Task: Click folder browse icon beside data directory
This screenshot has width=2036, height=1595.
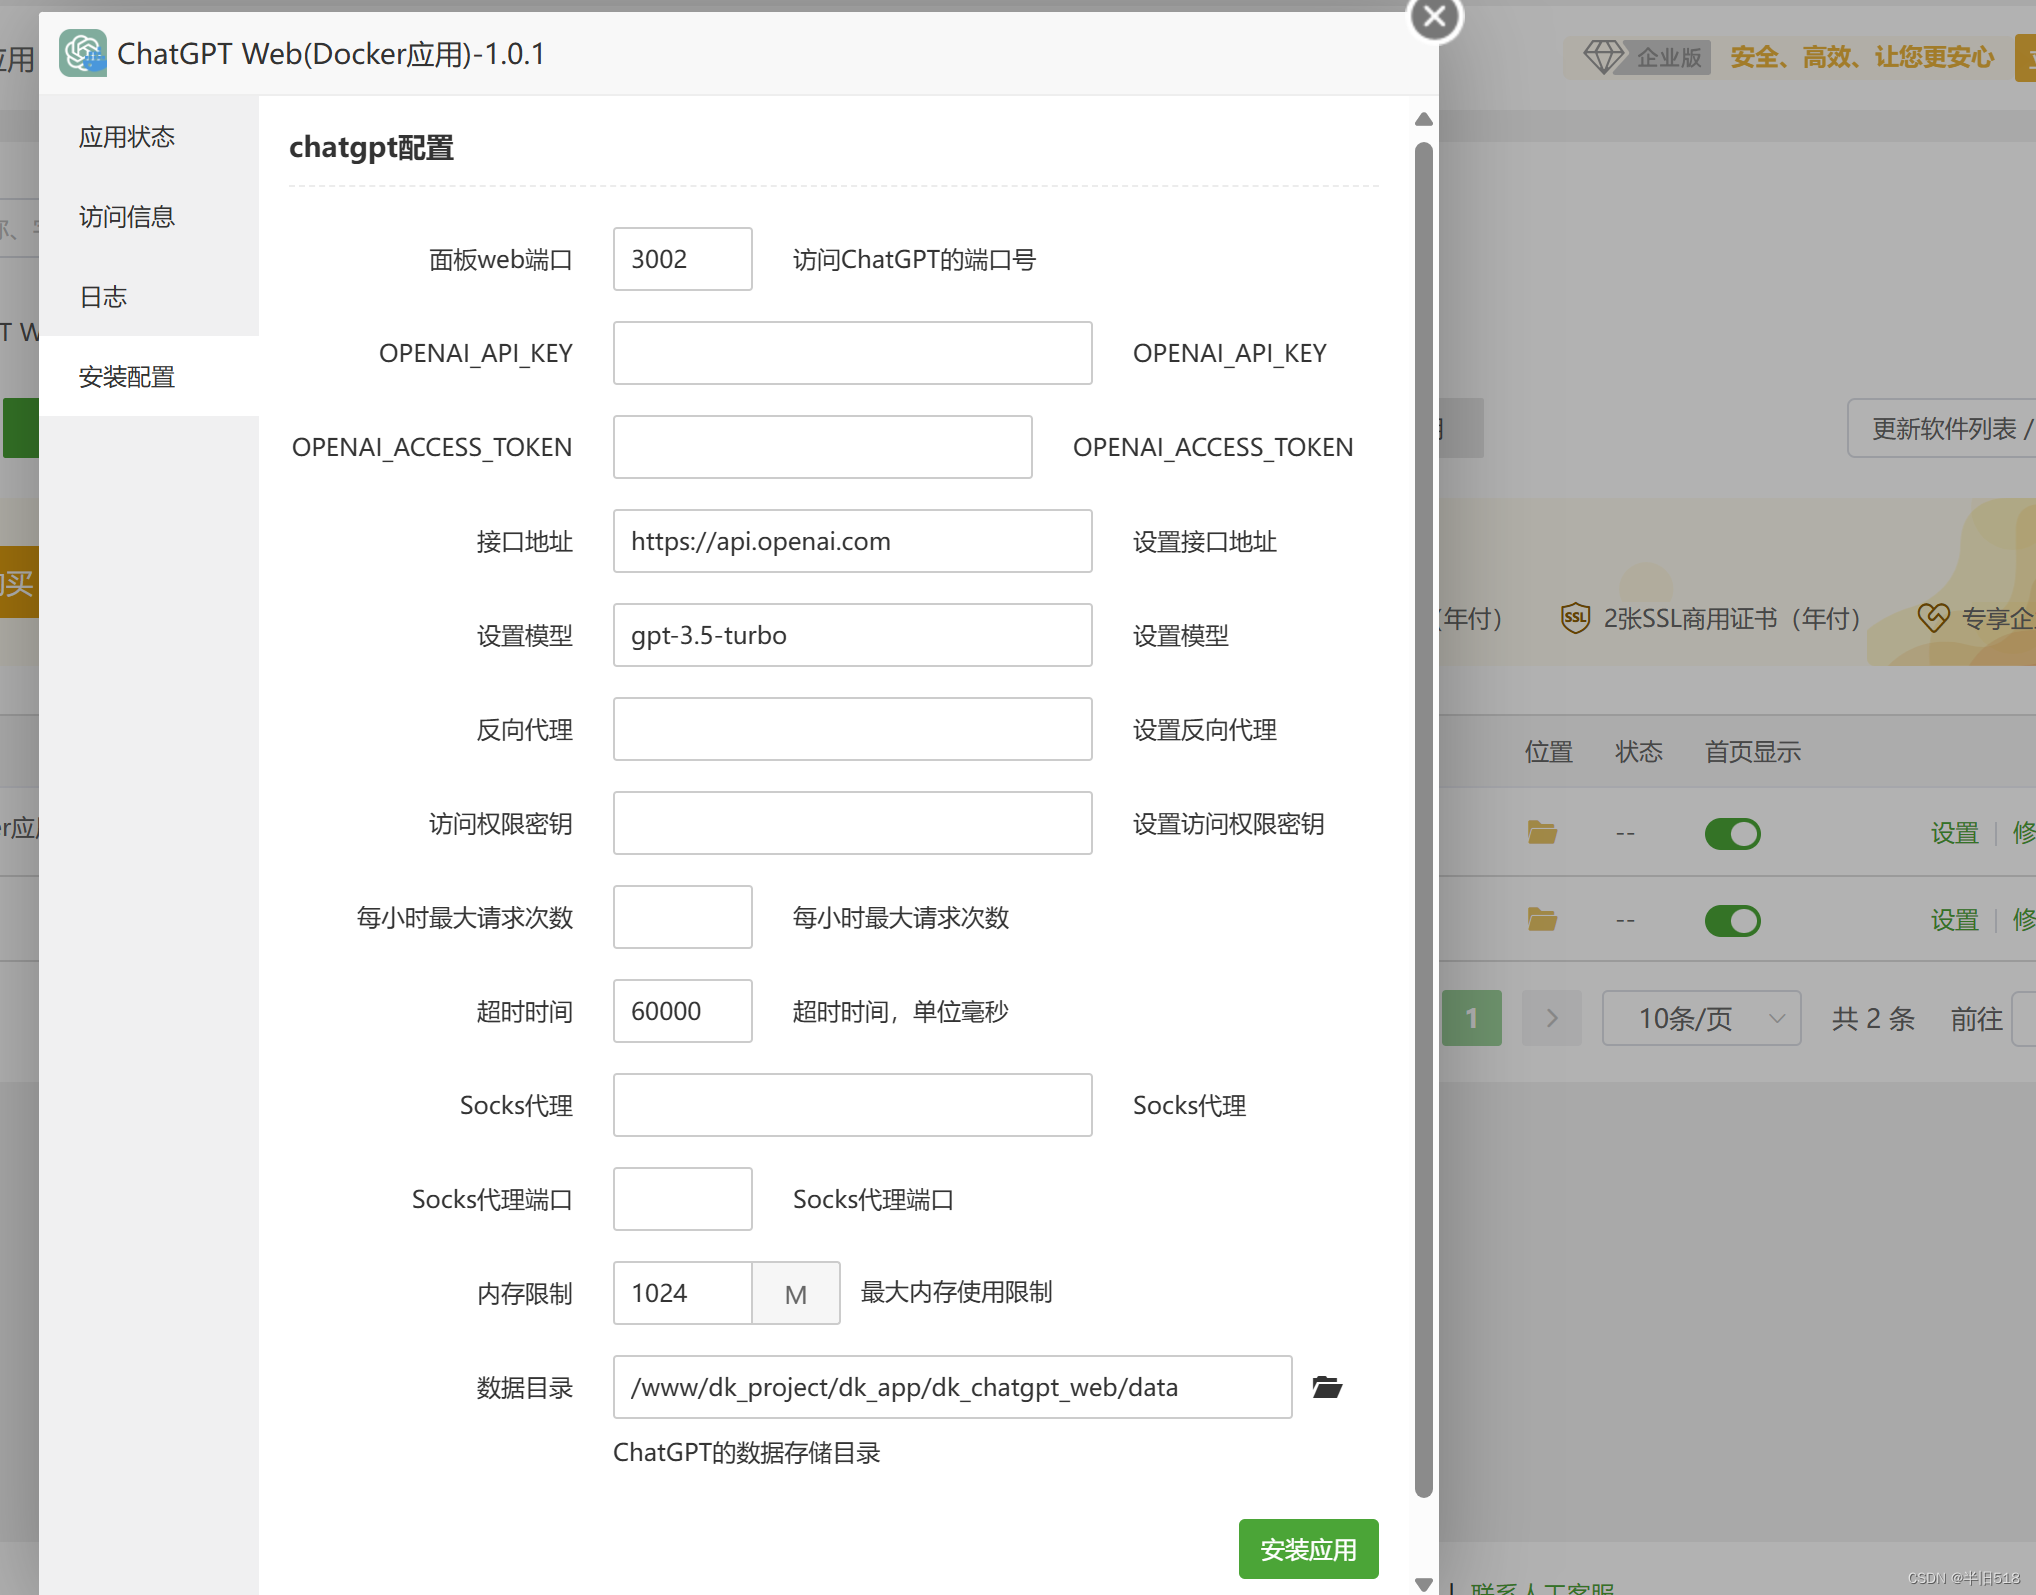Action: tap(1326, 1387)
